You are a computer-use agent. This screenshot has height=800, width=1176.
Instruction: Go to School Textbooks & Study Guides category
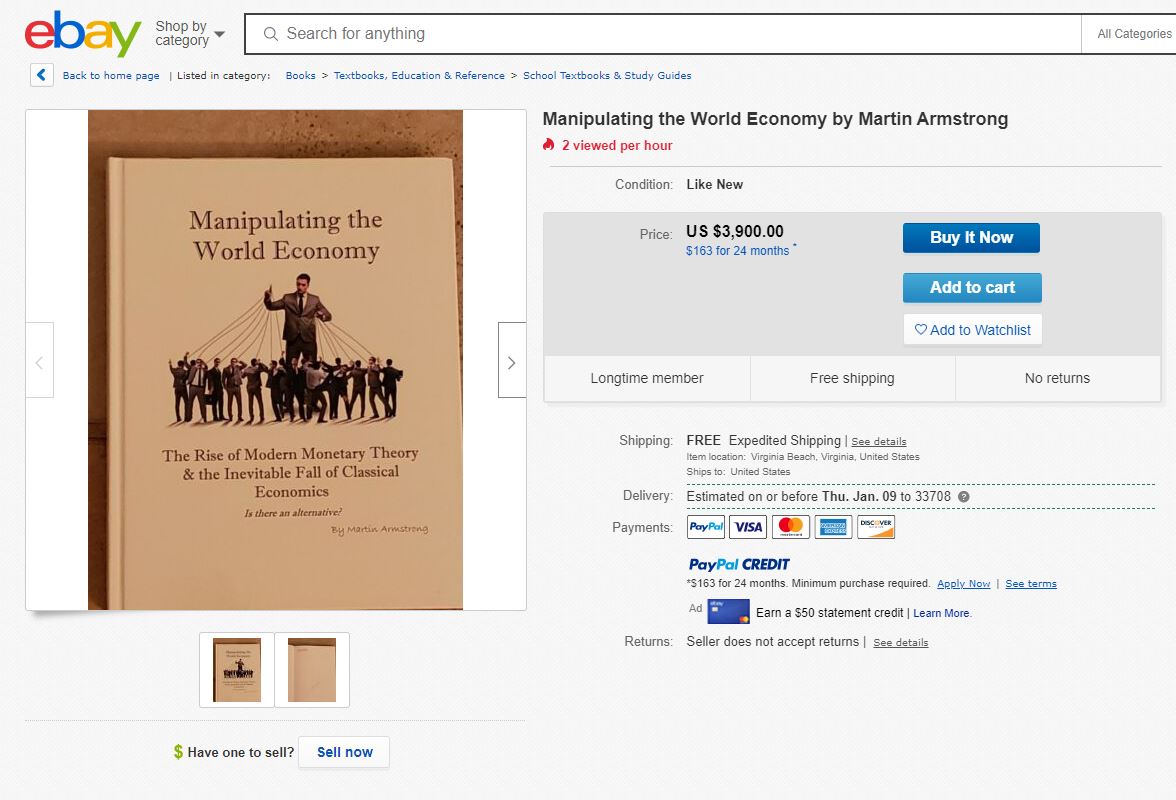tap(607, 76)
